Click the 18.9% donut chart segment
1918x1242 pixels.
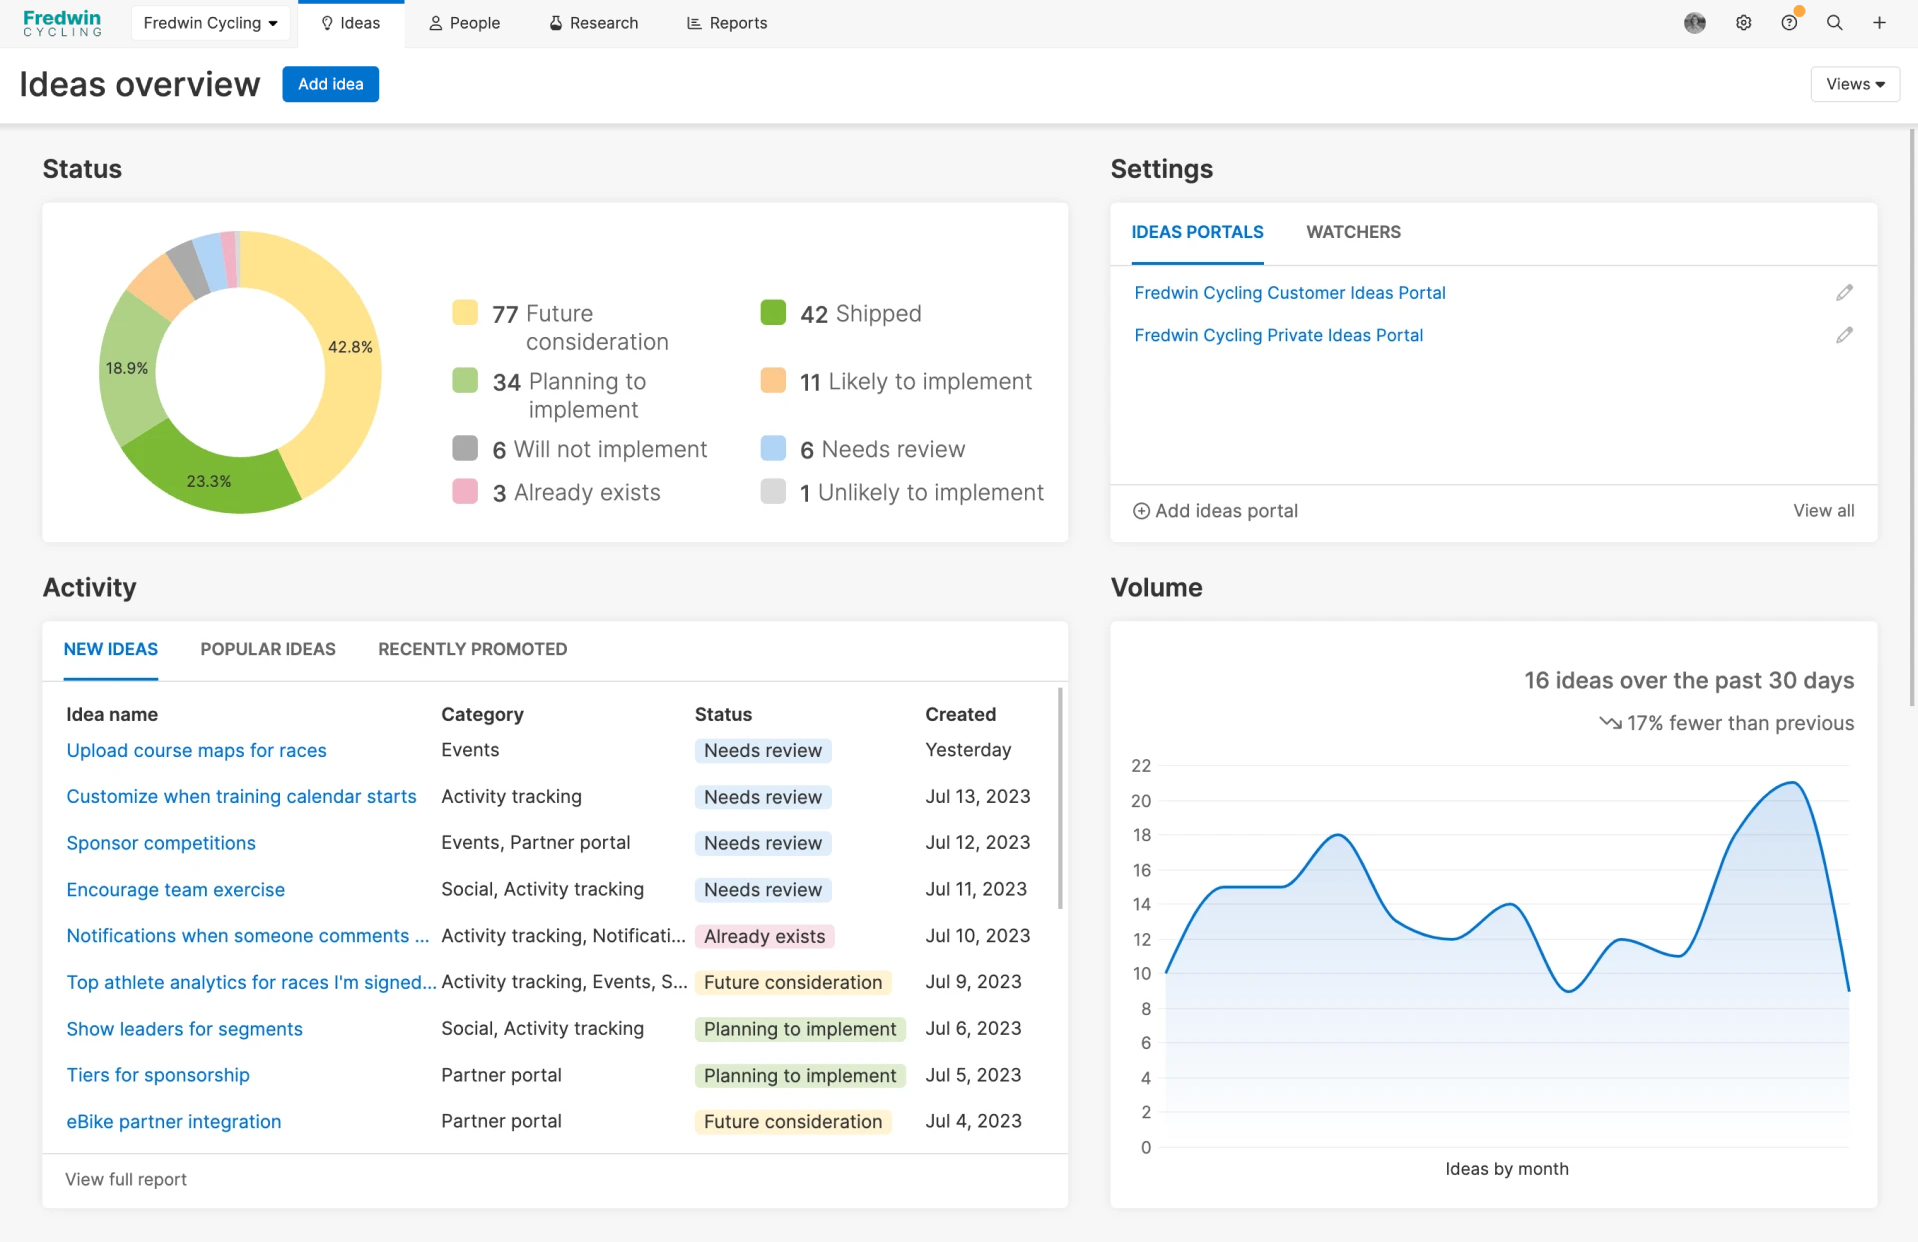(x=127, y=368)
